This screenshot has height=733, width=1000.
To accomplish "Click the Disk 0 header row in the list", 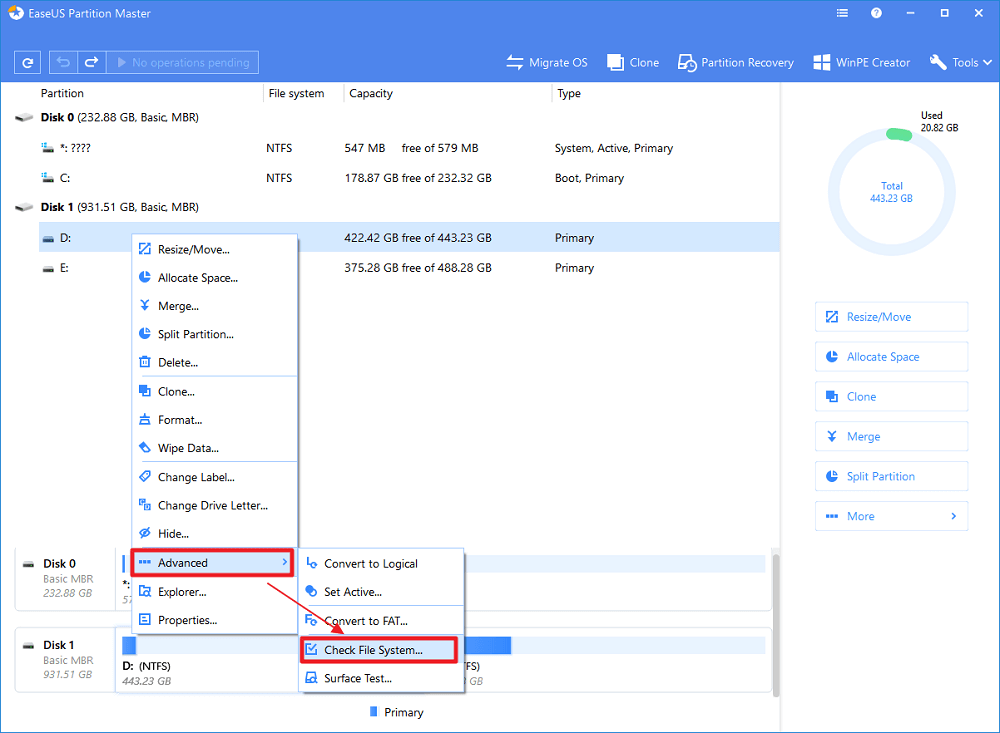I will point(120,117).
